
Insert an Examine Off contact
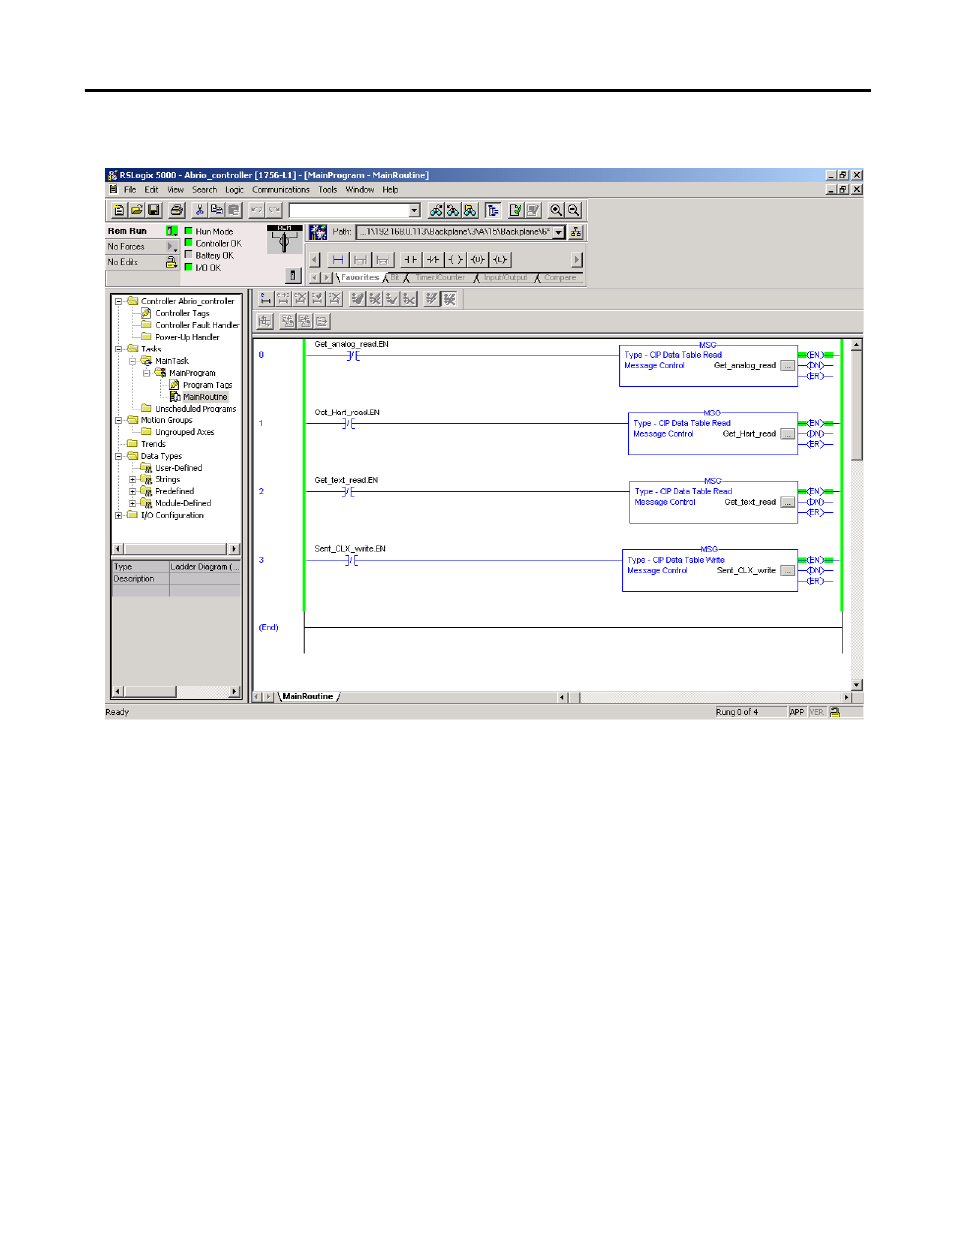click(x=433, y=259)
